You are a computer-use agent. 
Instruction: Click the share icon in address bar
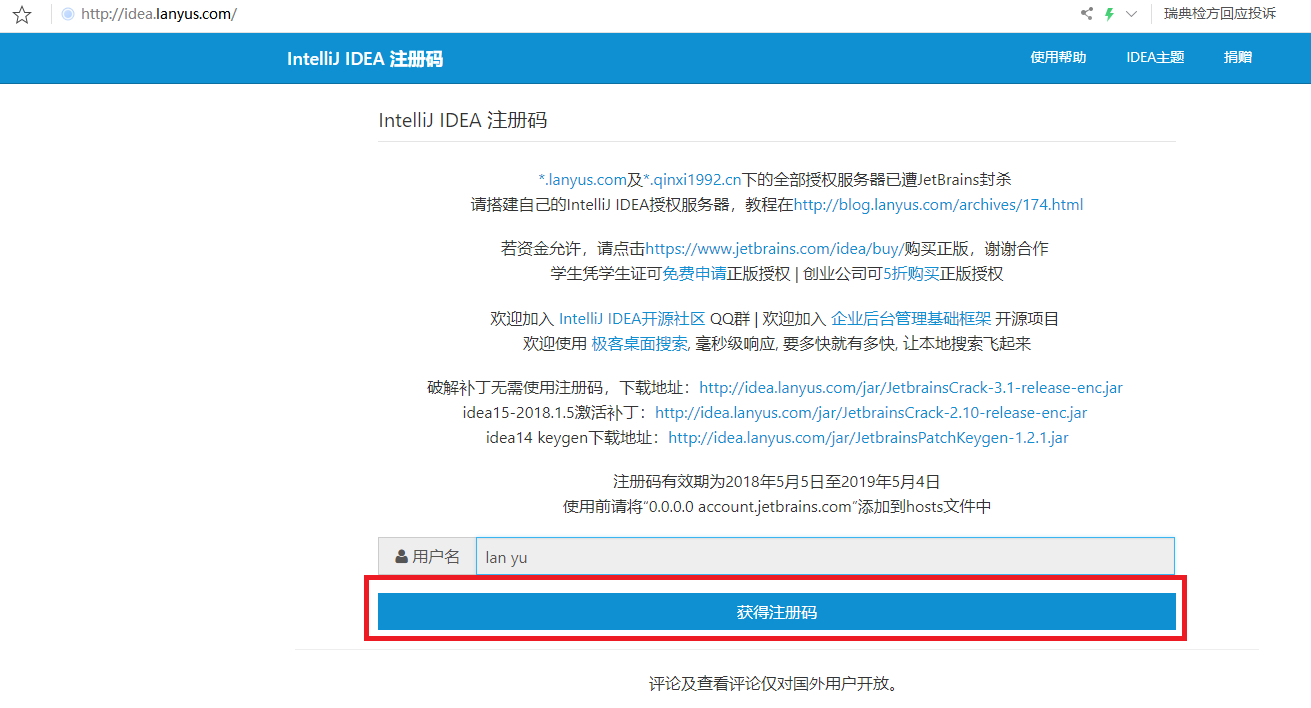tap(1087, 14)
